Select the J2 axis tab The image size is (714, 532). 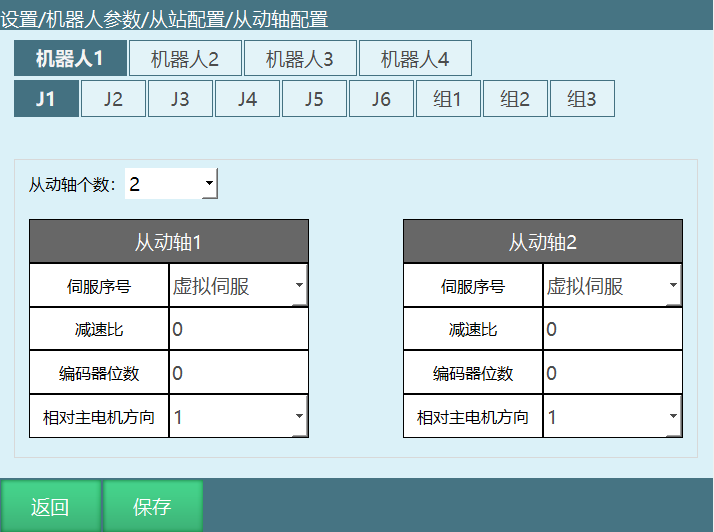113,99
